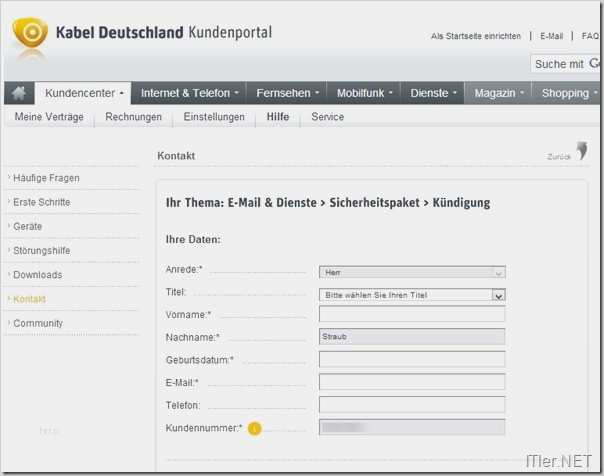Click the Suche mit search box
Screen dimensions: 604x476
coord(565,64)
